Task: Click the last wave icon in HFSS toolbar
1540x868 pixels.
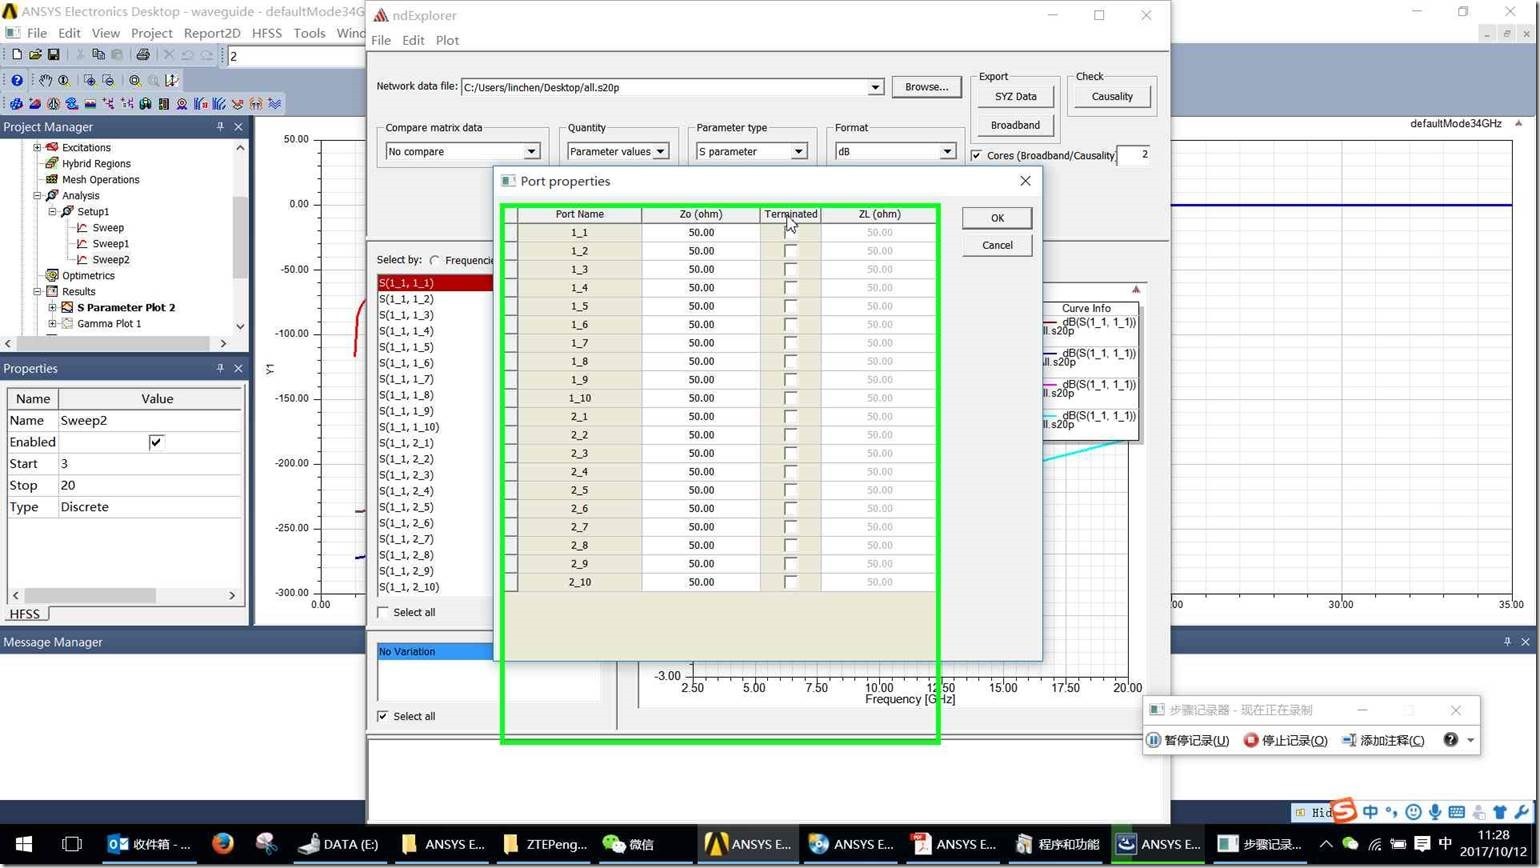Action: (274, 104)
